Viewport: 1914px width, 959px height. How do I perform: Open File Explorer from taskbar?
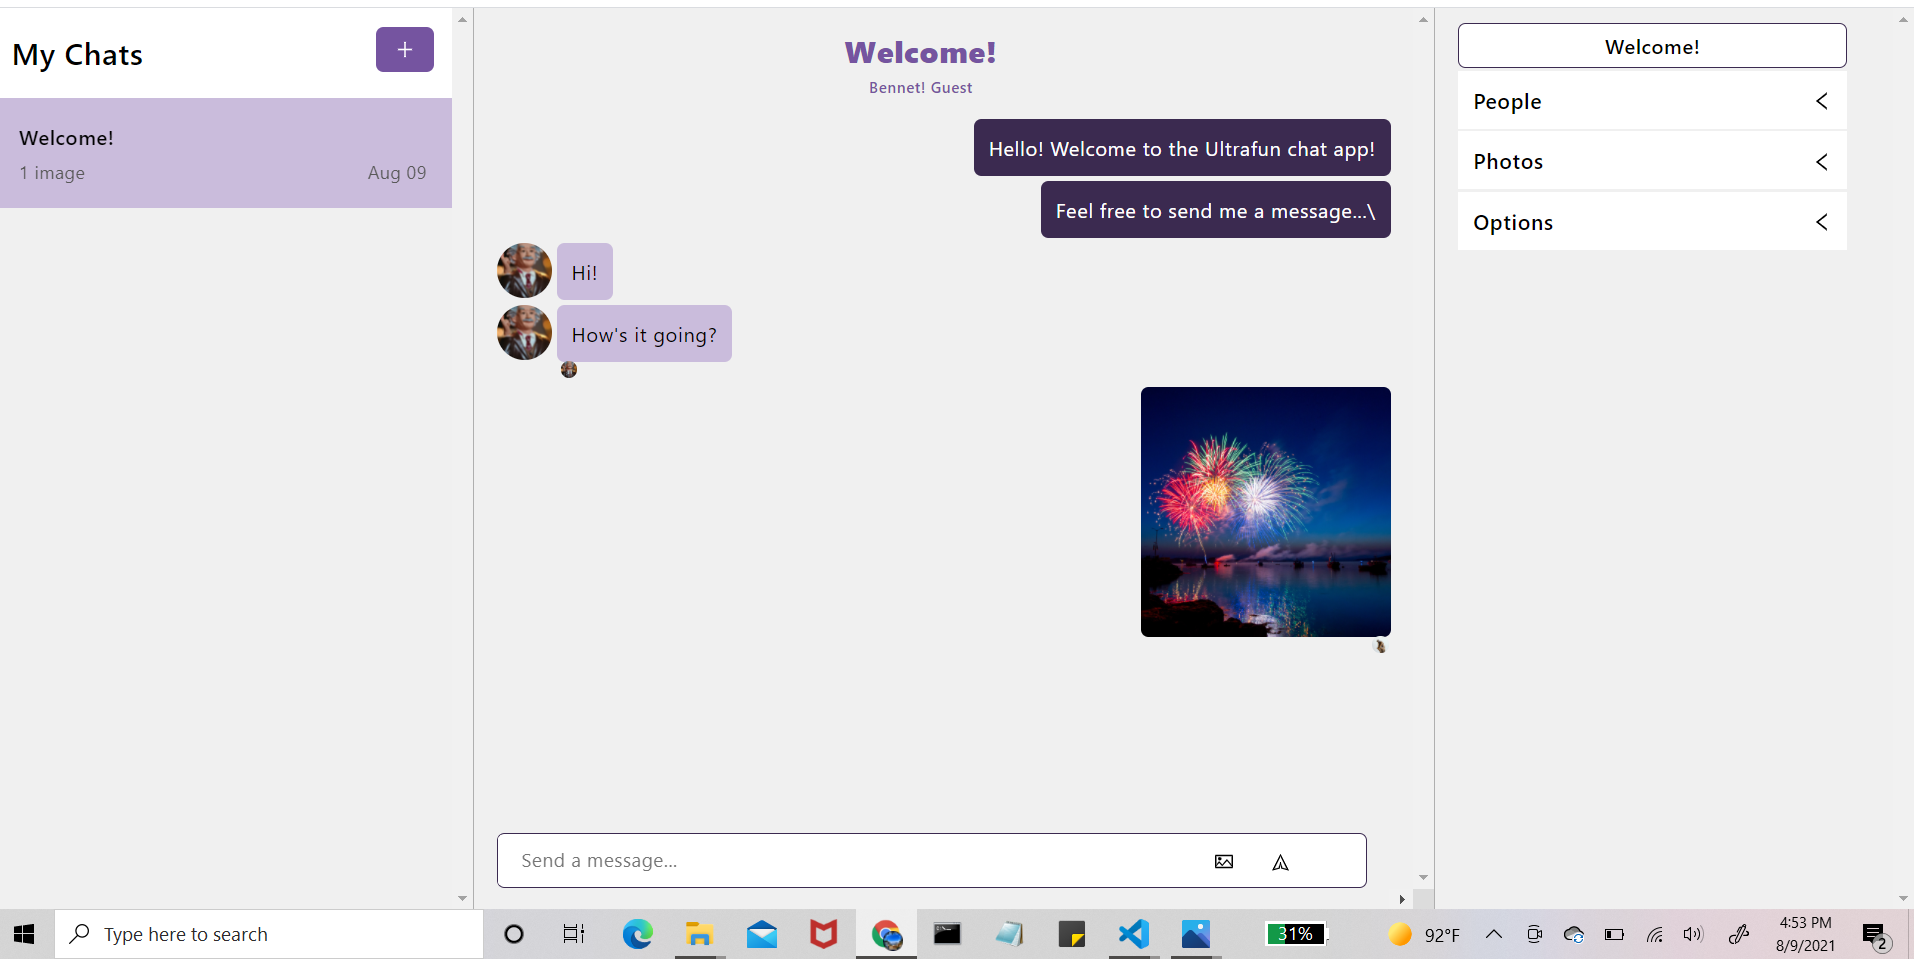(699, 934)
